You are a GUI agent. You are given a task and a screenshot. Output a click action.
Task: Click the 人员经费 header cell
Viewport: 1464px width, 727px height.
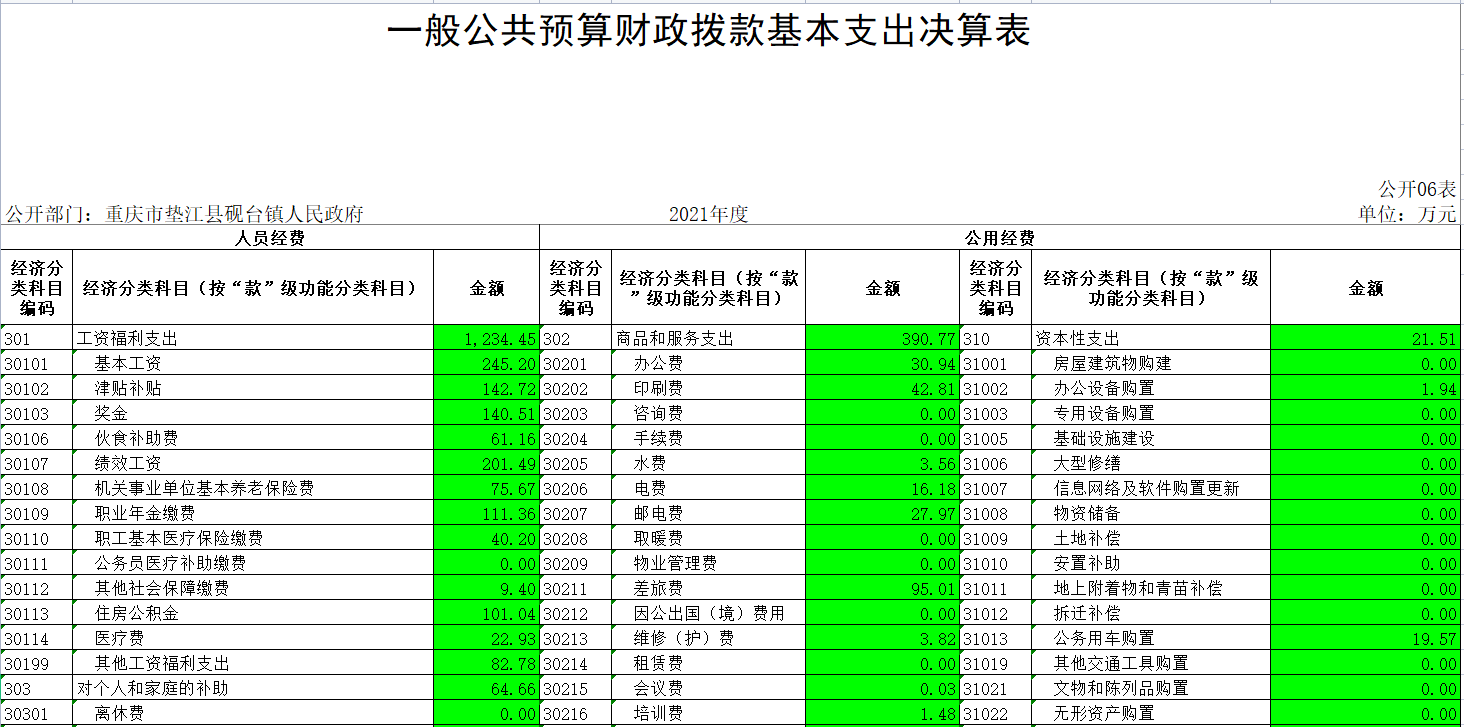pos(270,238)
